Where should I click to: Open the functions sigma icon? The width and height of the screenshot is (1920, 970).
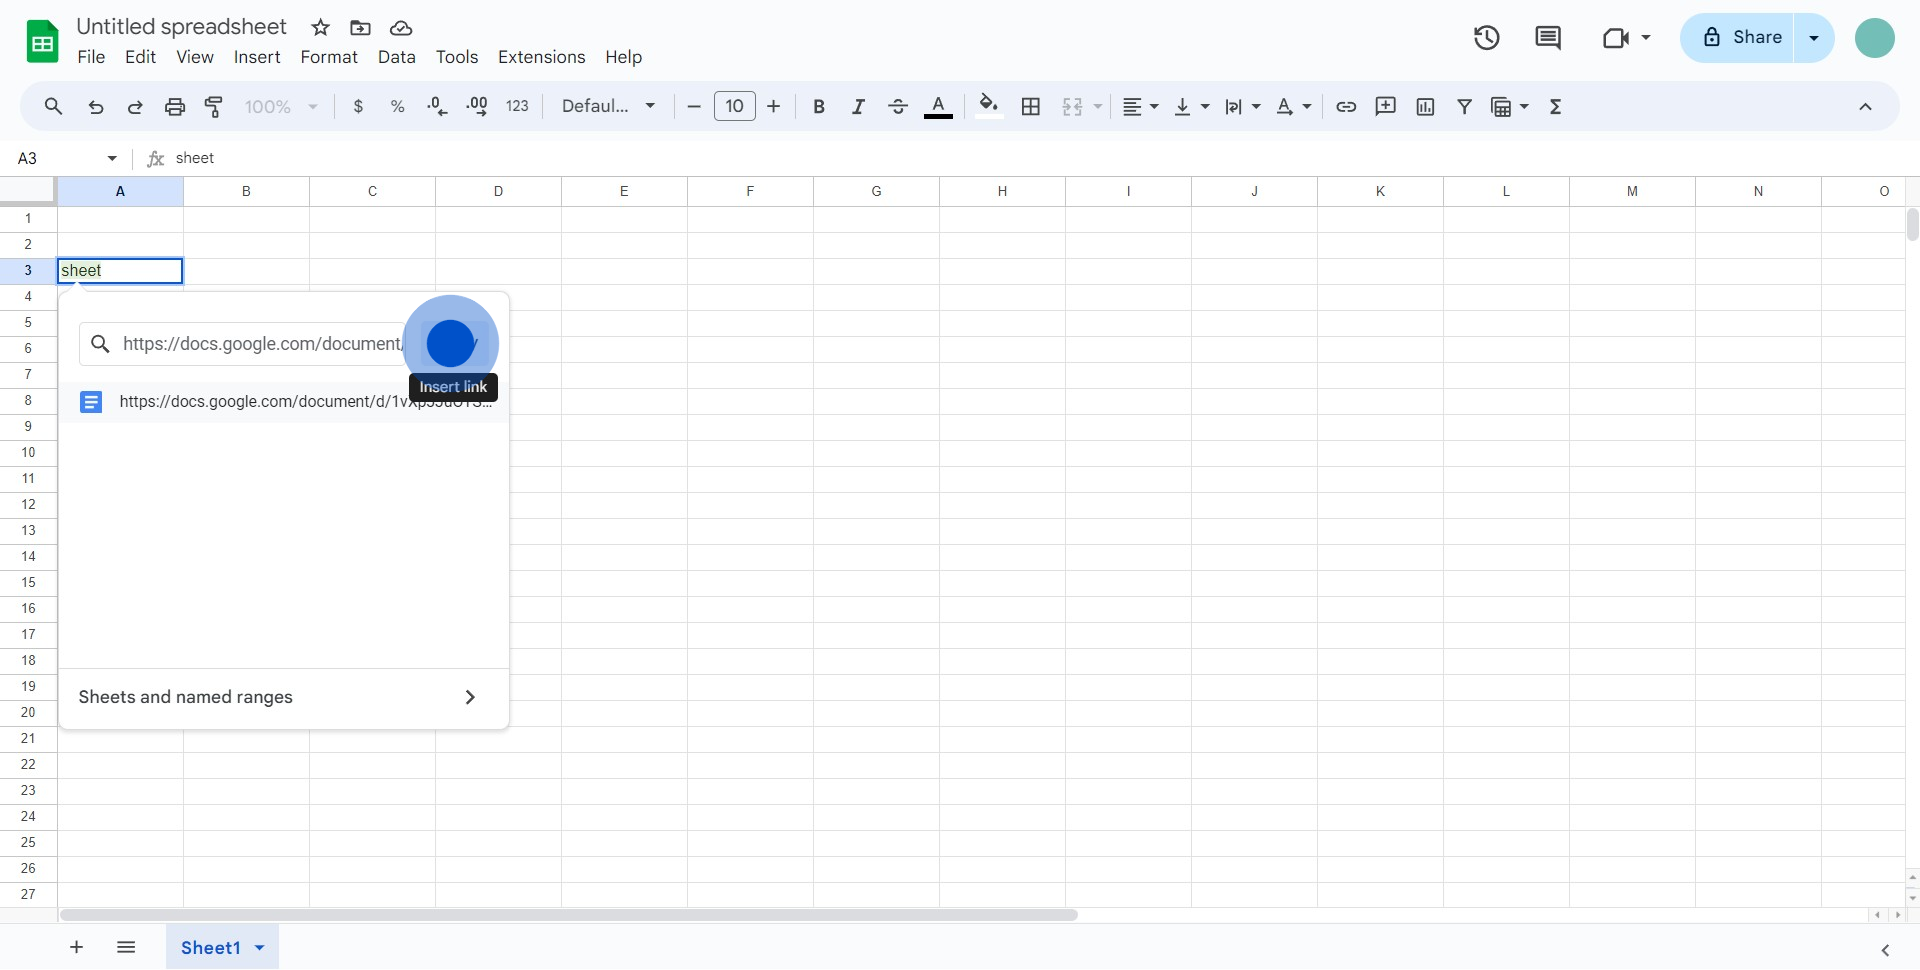pyautogui.click(x=1555, y=107)
